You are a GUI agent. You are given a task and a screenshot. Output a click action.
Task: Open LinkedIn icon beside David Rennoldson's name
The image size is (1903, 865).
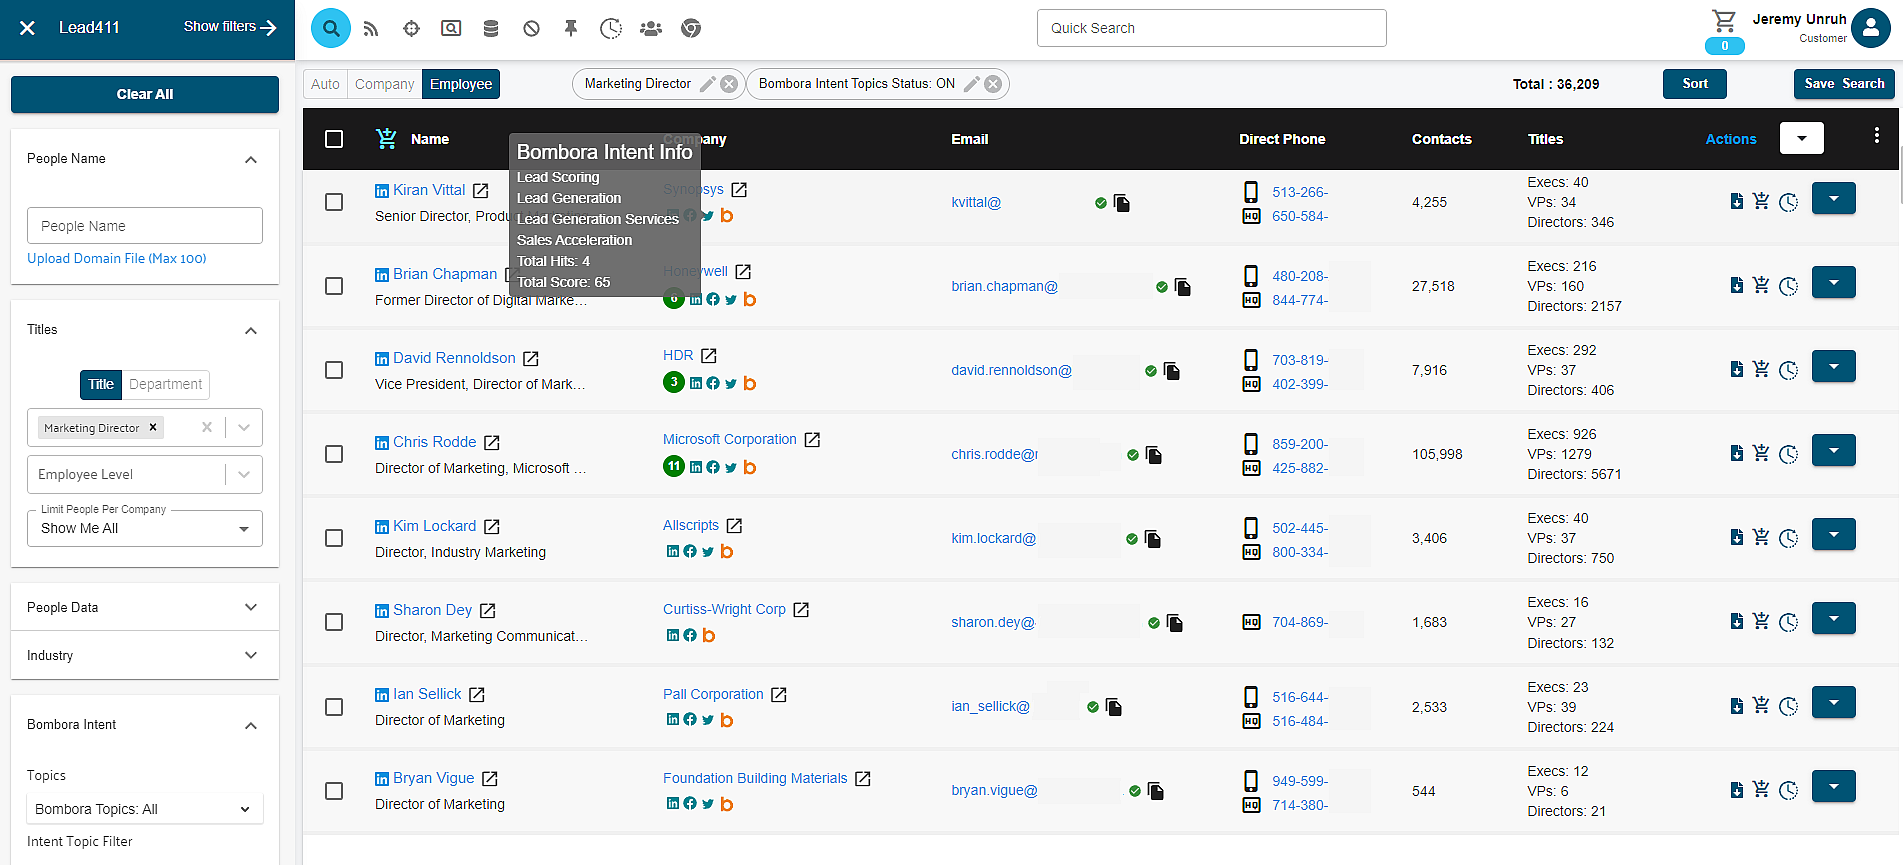pos(382,359)
